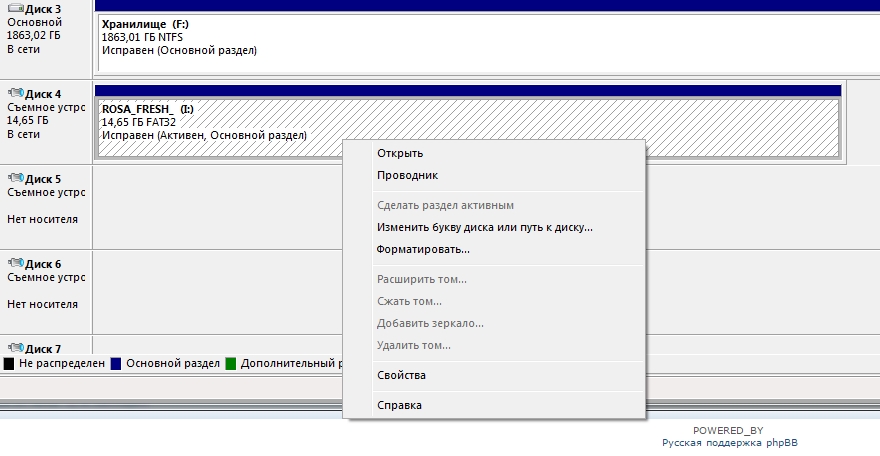Click the POWERED_BY text
The image size is (880, 456).
tap(728, 430)
